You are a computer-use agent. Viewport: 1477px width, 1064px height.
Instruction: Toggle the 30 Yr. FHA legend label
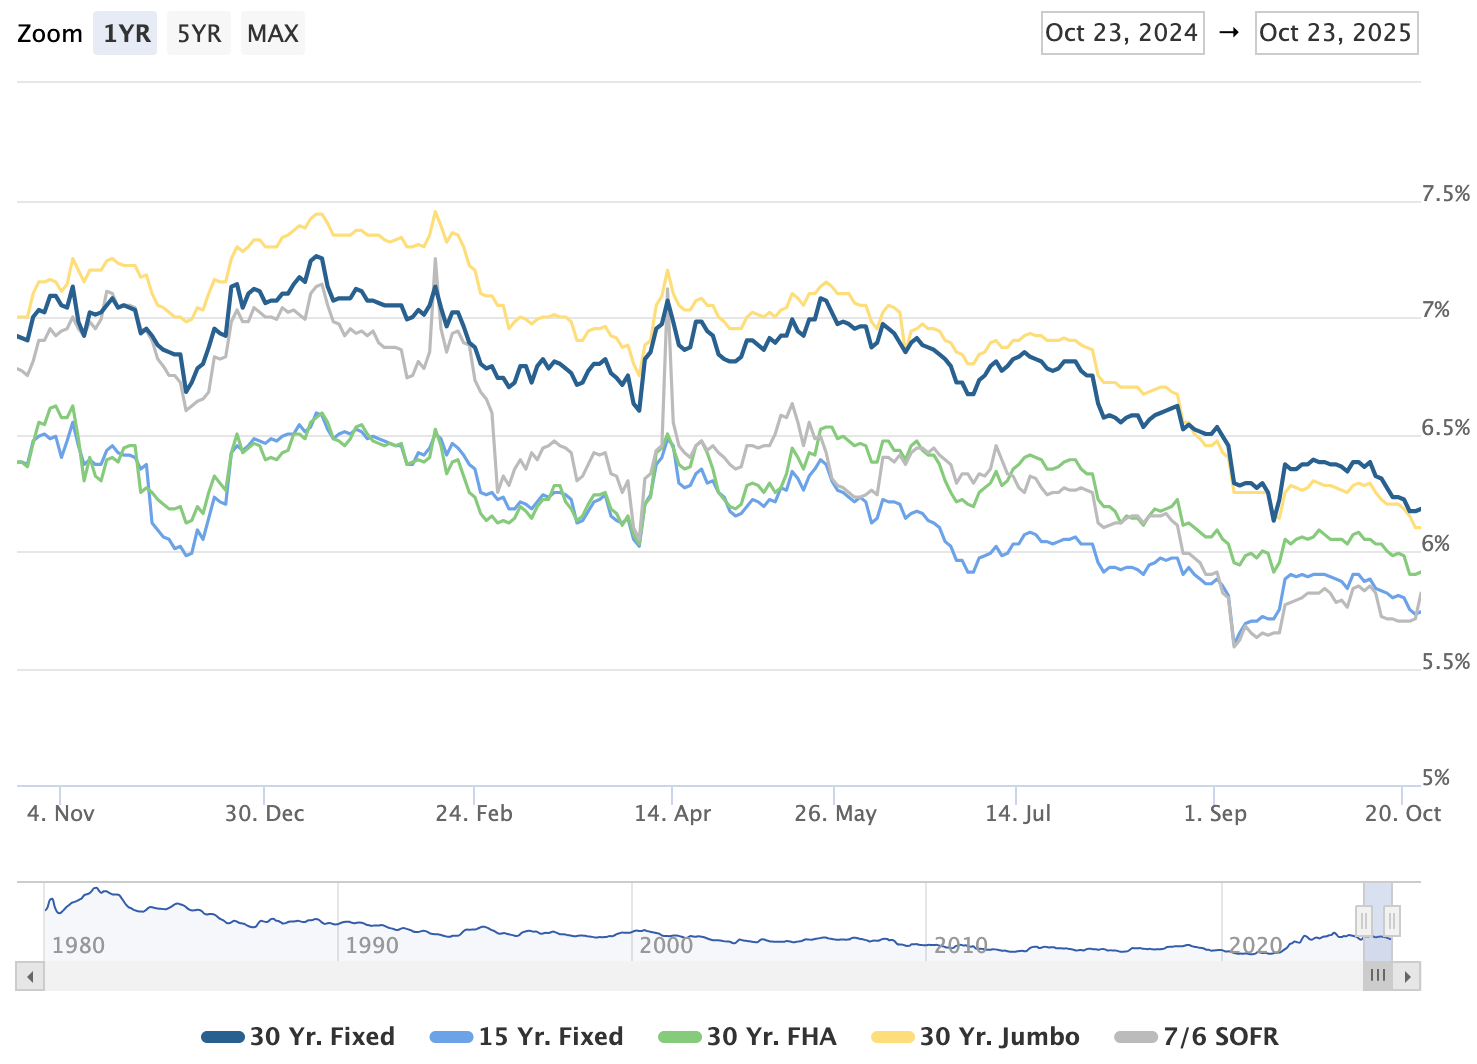771,1037
